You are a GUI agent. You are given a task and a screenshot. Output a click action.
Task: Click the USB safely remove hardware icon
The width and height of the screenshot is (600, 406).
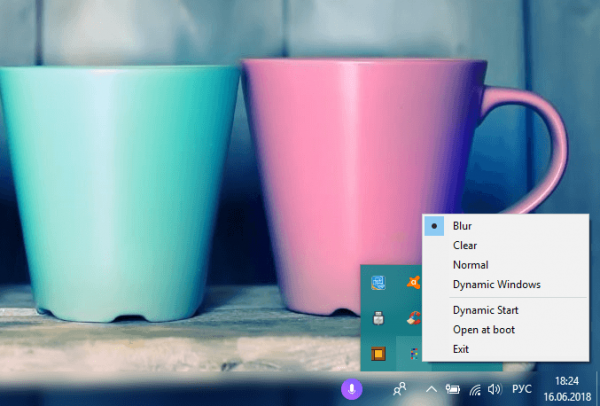[378, 318]
